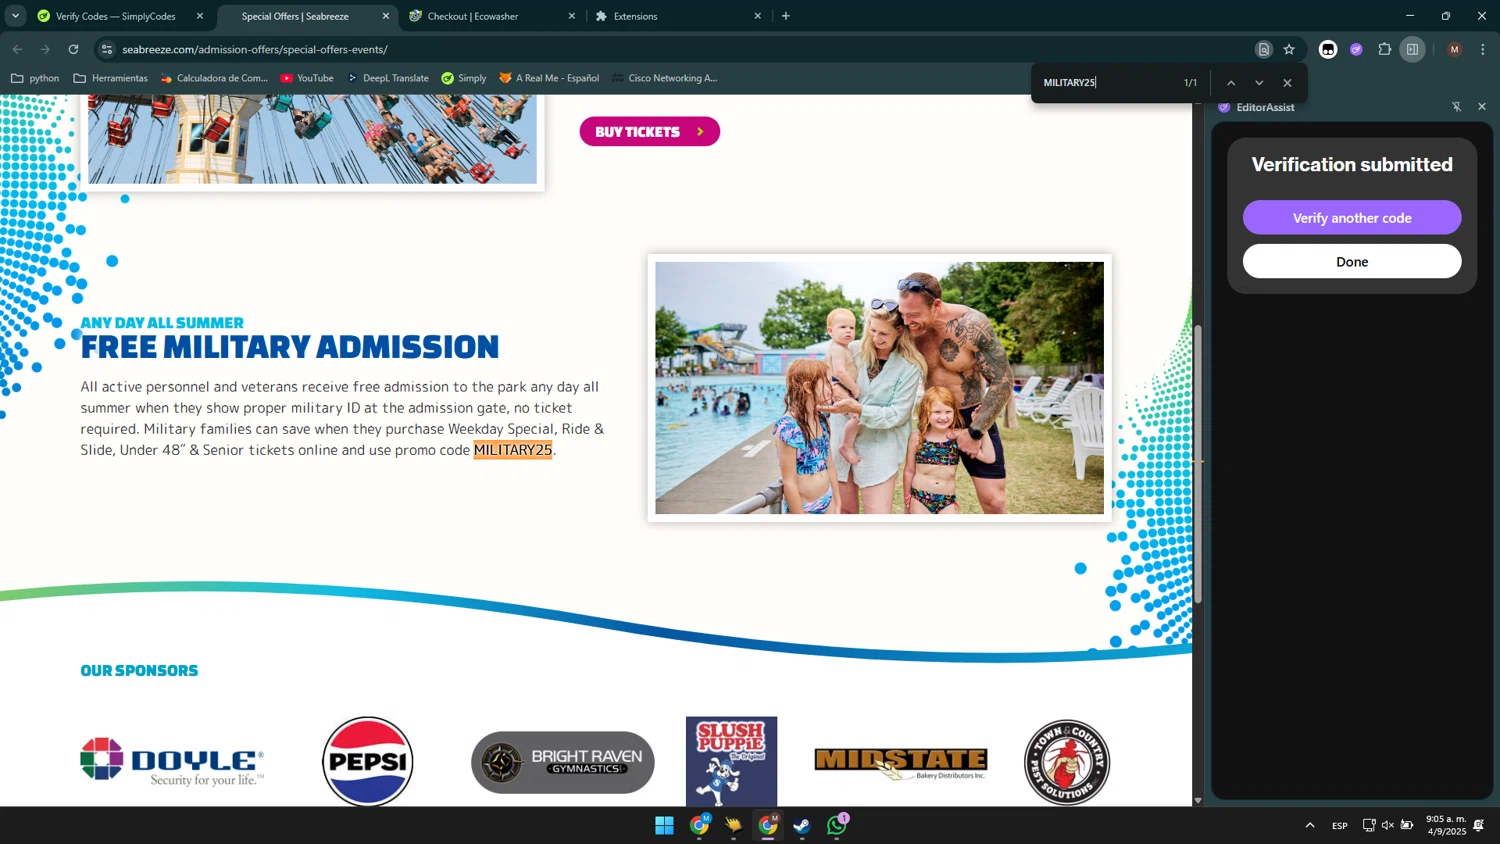This screenshot has width=1500, height=844.
Task: Open the dark mask extension icon
Action: (x=1328, y=49)
